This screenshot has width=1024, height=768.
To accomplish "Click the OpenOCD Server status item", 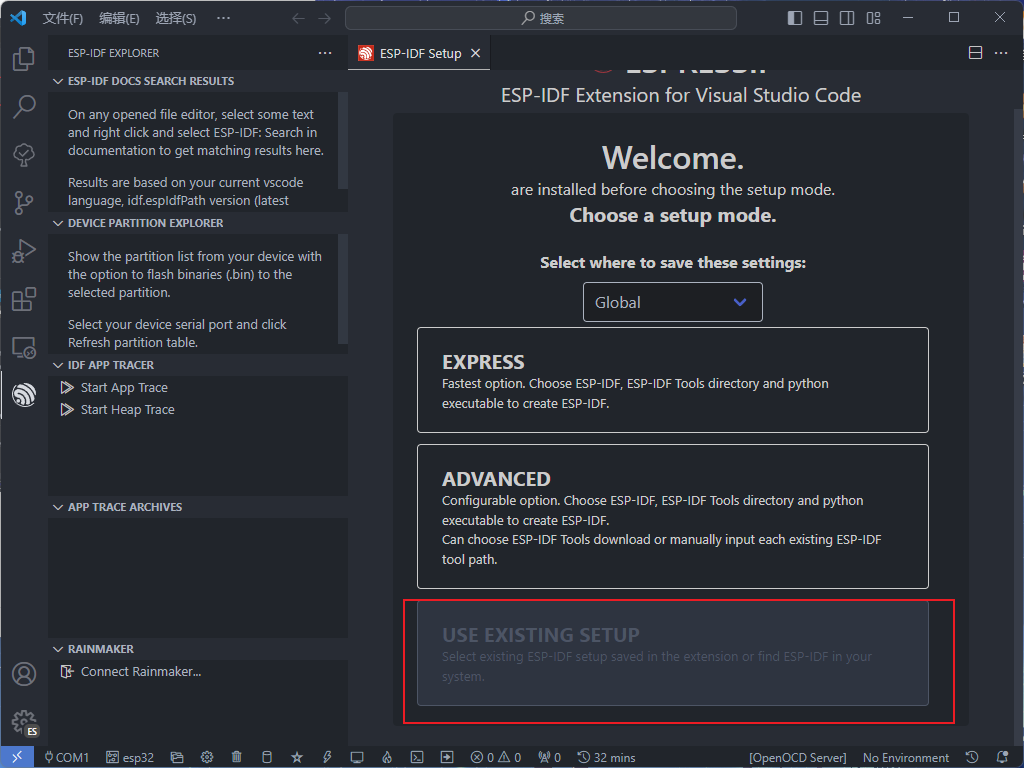I will (x=797, y=758).
